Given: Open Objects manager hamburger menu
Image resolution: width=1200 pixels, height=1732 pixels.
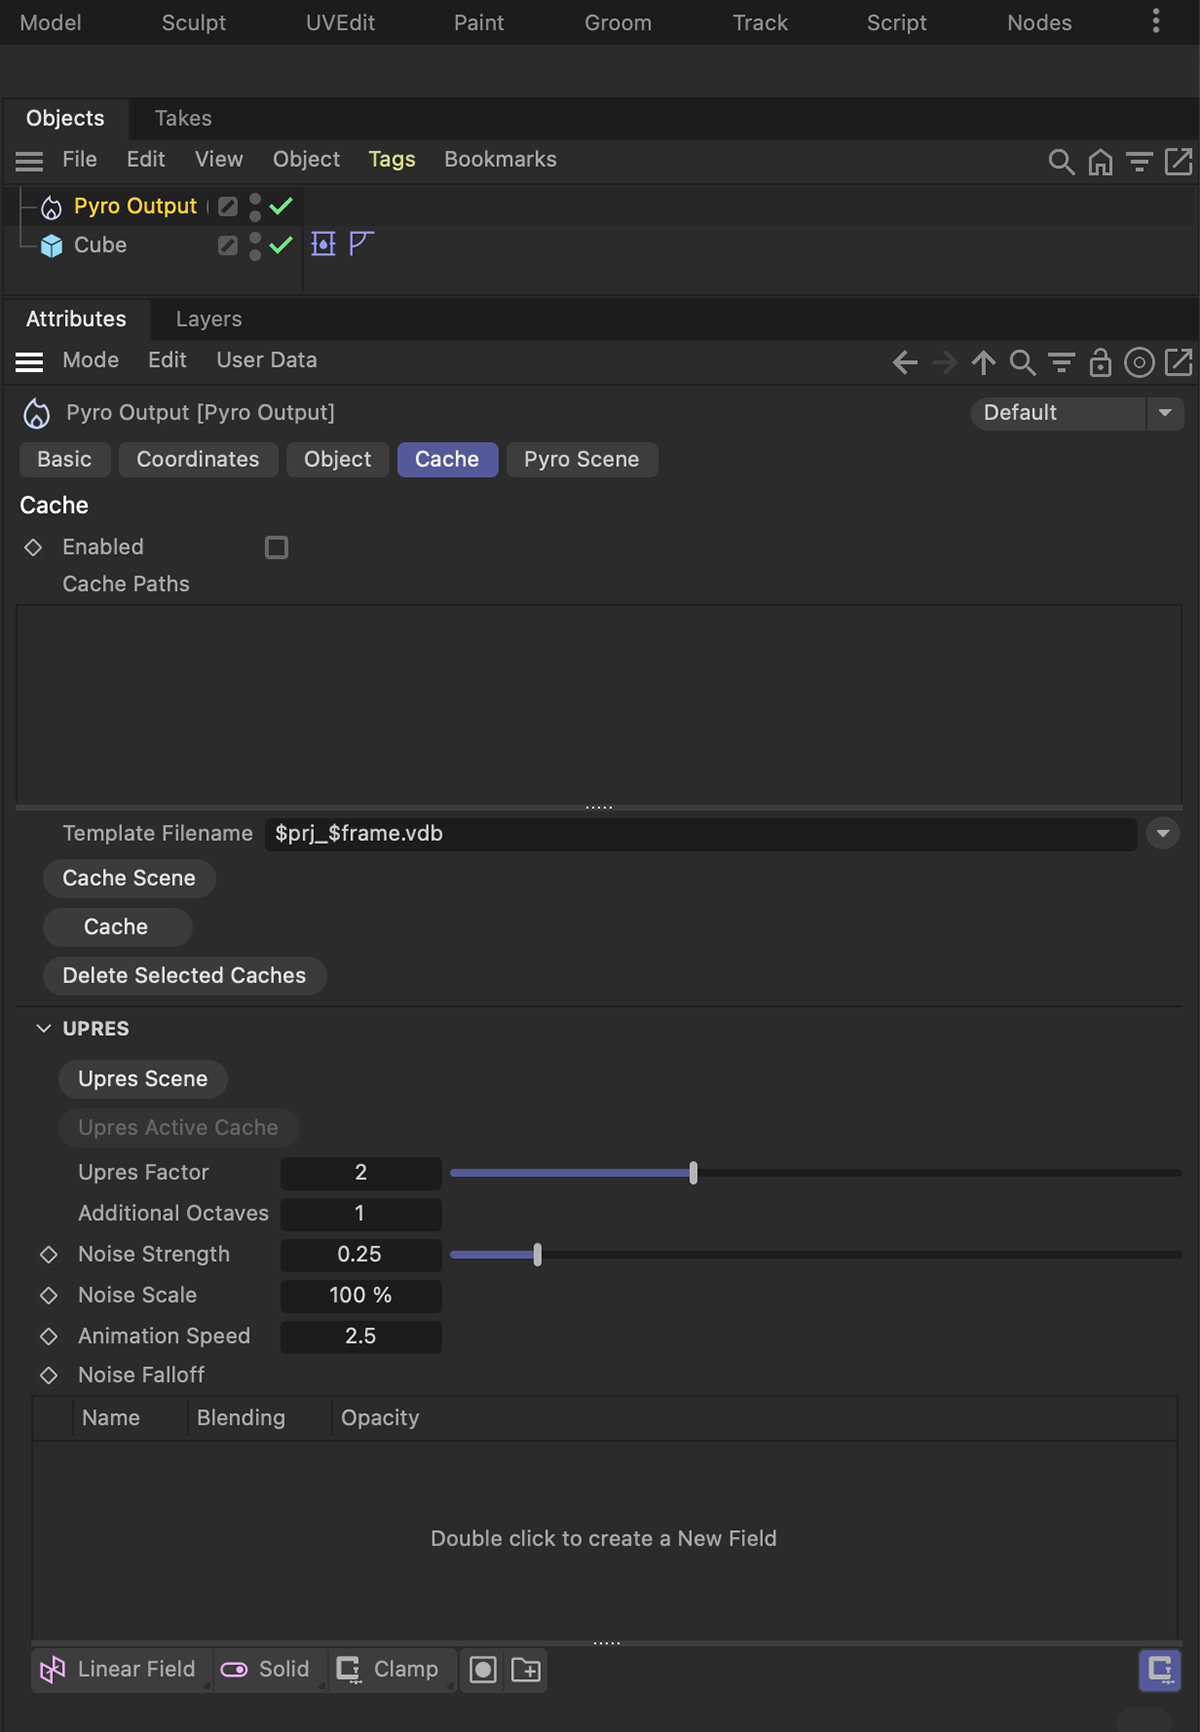Looking at the screenshot, I should point(29,160).
